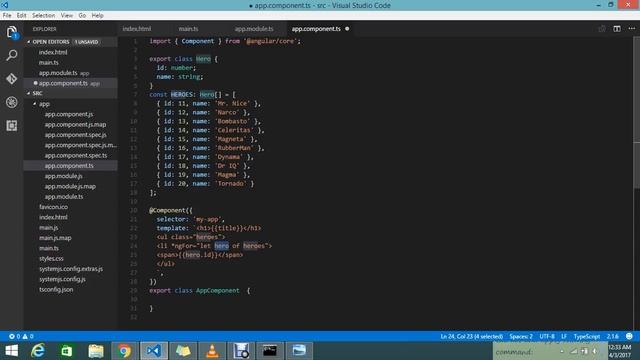
Task: Click the feedback smiley in status bar
Action: click(629, 336)
